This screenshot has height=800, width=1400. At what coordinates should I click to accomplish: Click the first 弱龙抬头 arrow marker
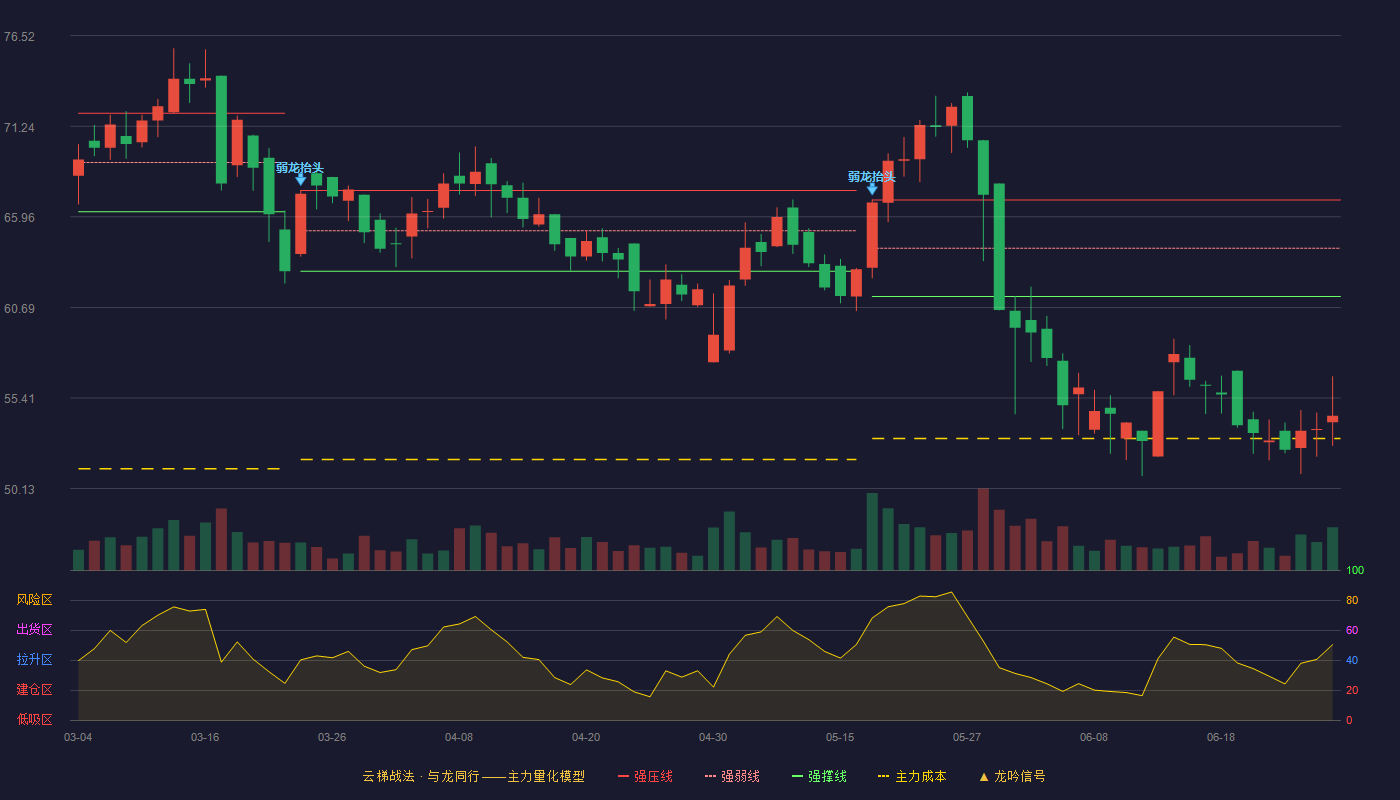coord(301,180)
